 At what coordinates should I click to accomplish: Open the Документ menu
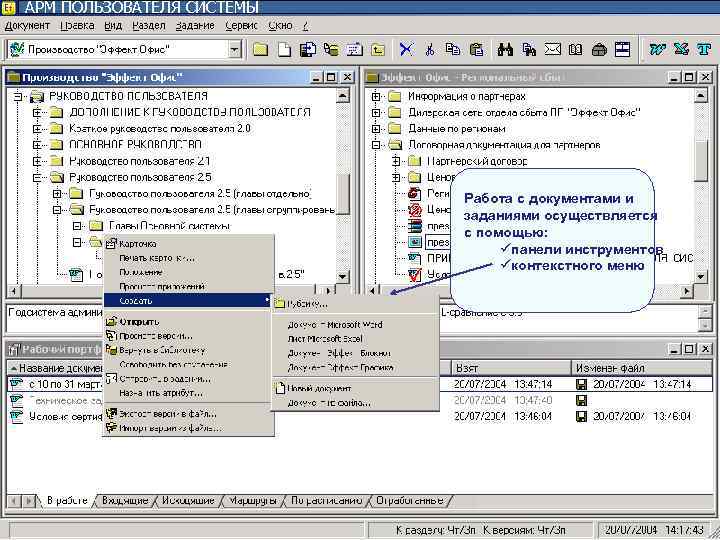coord(27,26)
